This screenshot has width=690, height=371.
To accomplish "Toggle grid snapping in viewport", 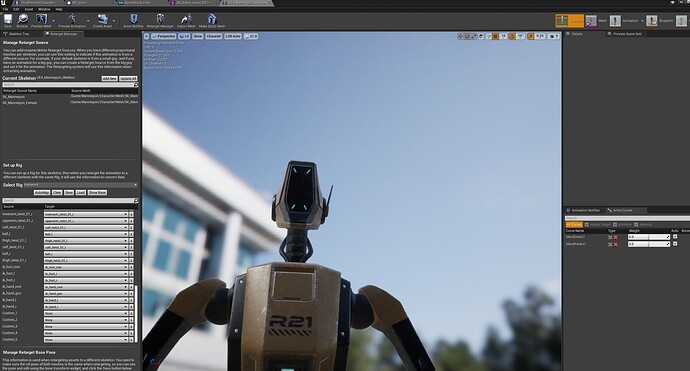I will [x=495, y=37].
